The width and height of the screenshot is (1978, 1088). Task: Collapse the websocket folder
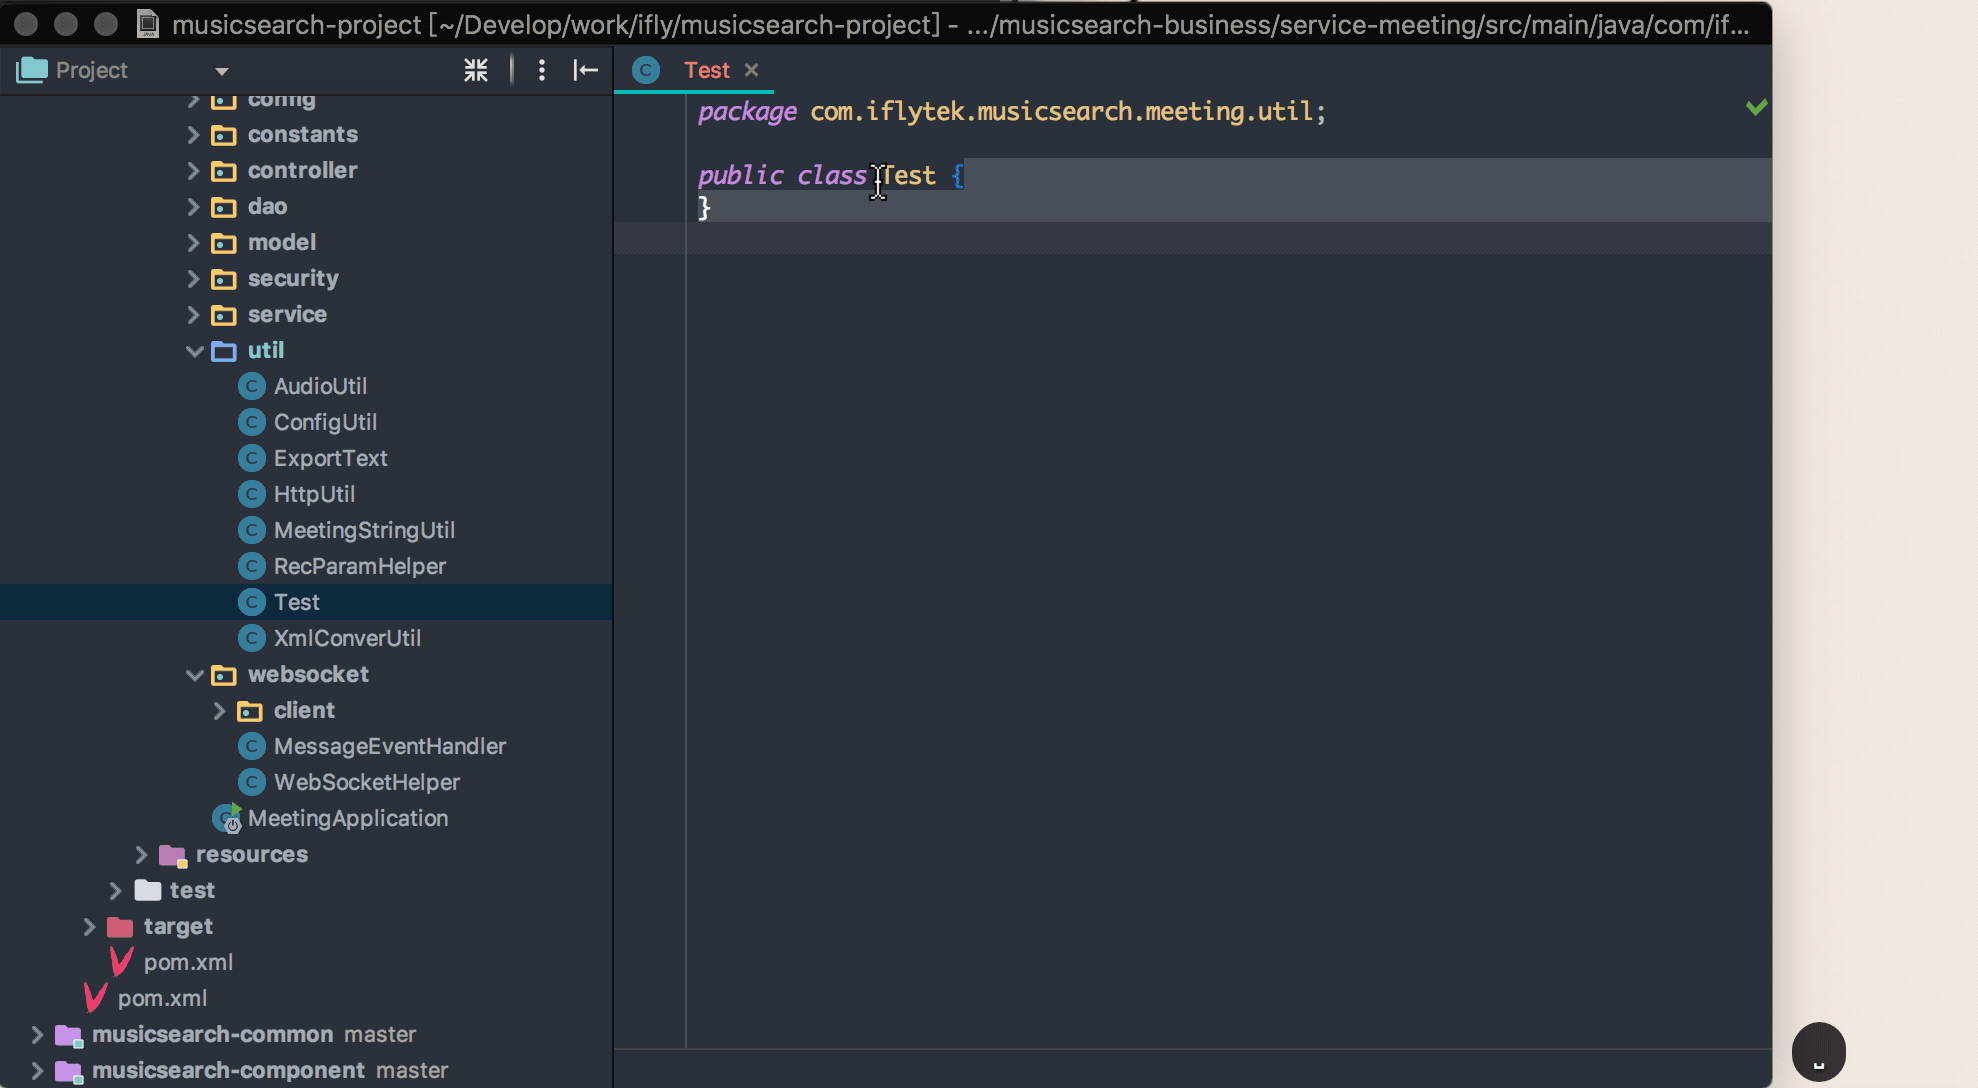coord(194,675)
